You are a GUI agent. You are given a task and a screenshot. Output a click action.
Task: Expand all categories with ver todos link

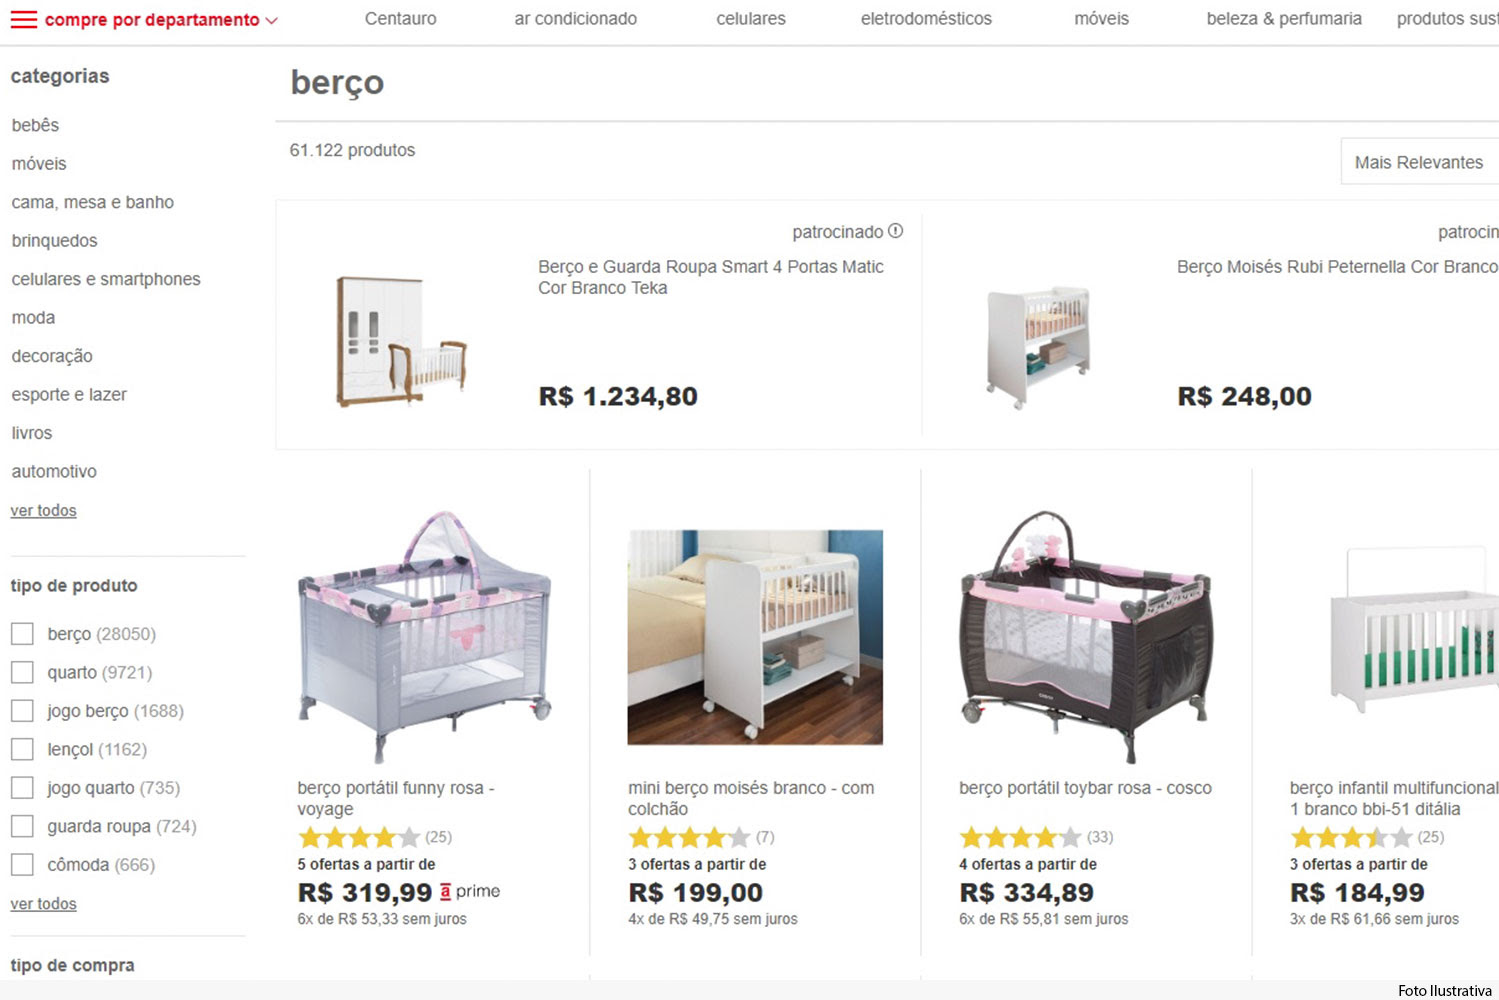click(43, 510)
